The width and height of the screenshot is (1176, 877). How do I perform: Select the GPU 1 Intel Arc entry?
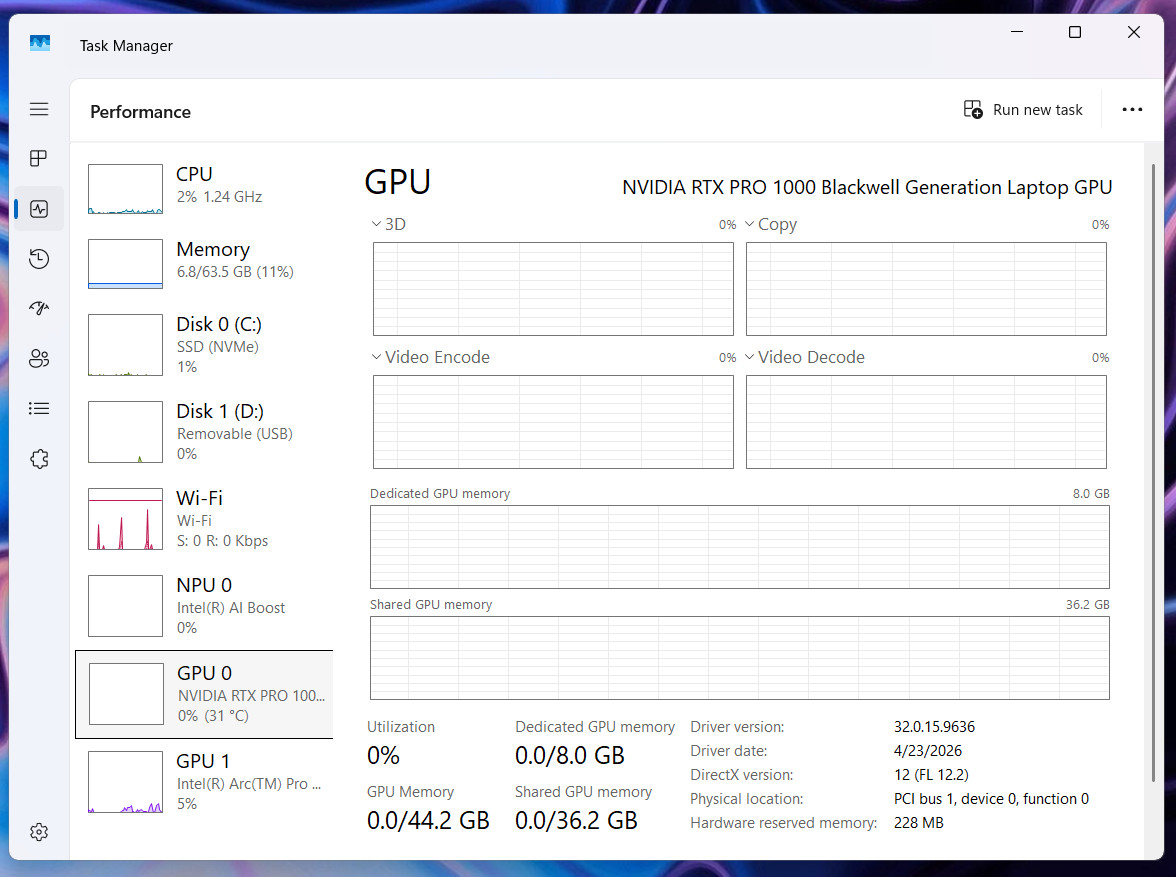[204, 782]
